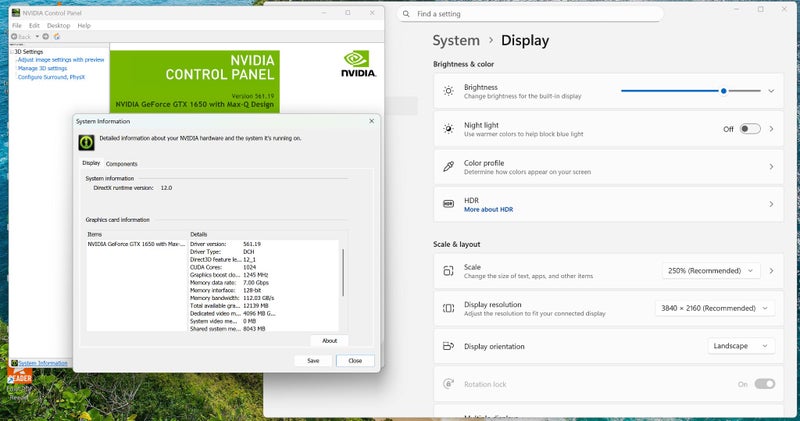This screenshot has height=421, width=800.
Task: Click the Rotation lock icon
Action: point(448,384)
